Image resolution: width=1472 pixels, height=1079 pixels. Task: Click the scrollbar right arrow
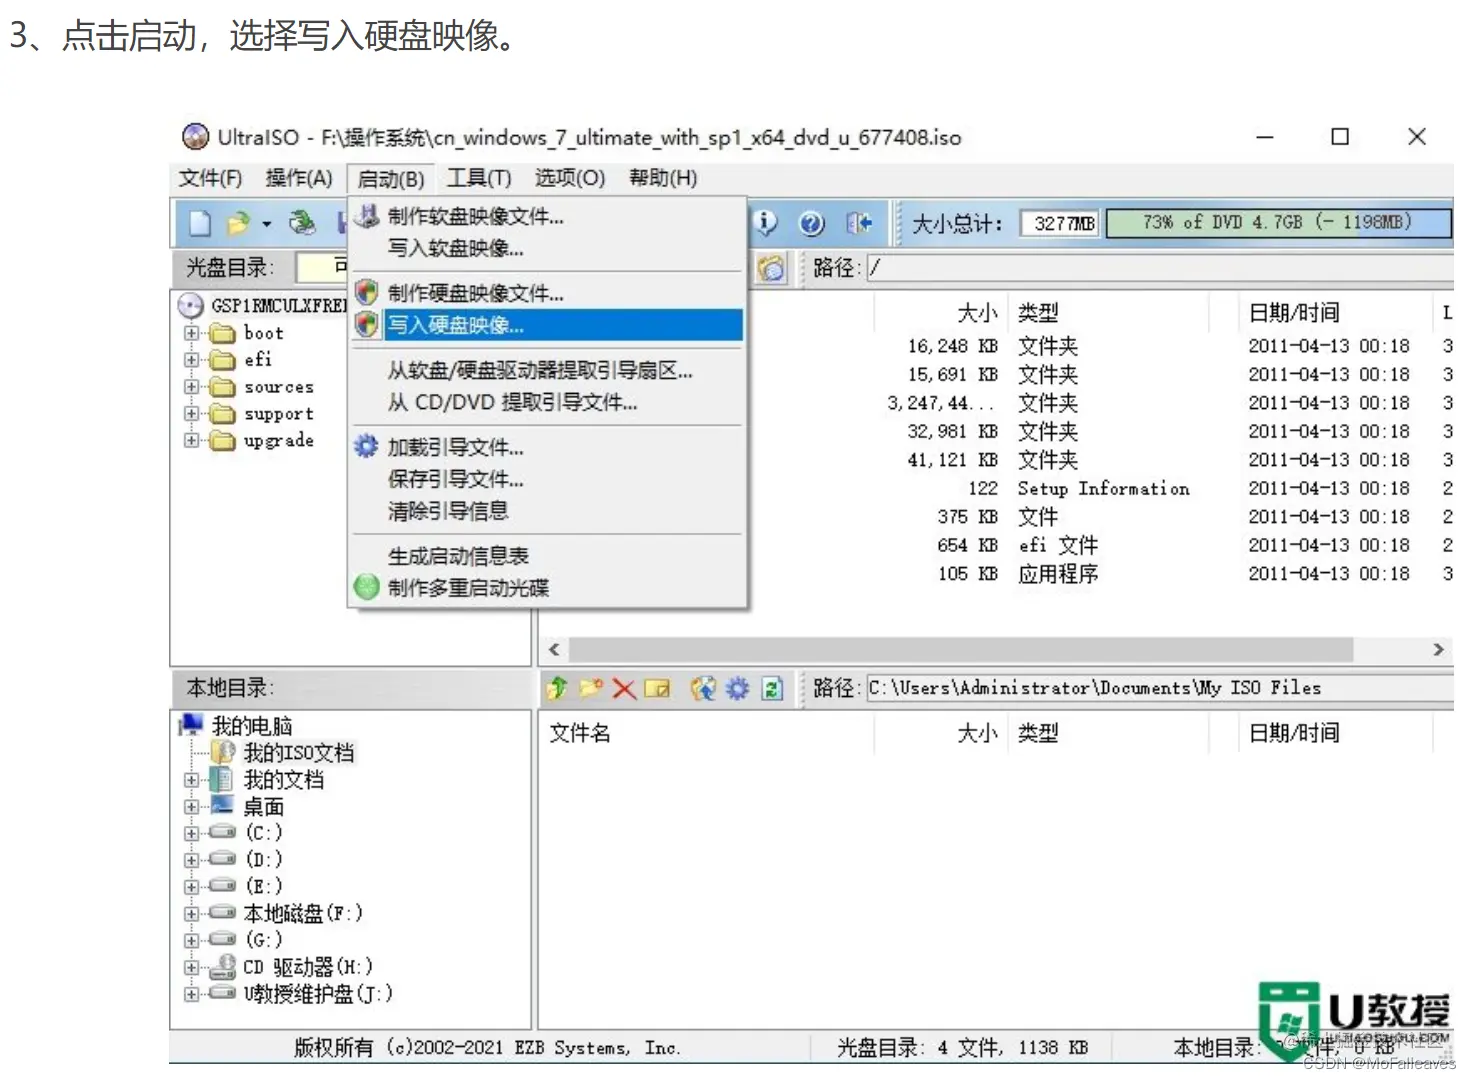(1438, 649)
